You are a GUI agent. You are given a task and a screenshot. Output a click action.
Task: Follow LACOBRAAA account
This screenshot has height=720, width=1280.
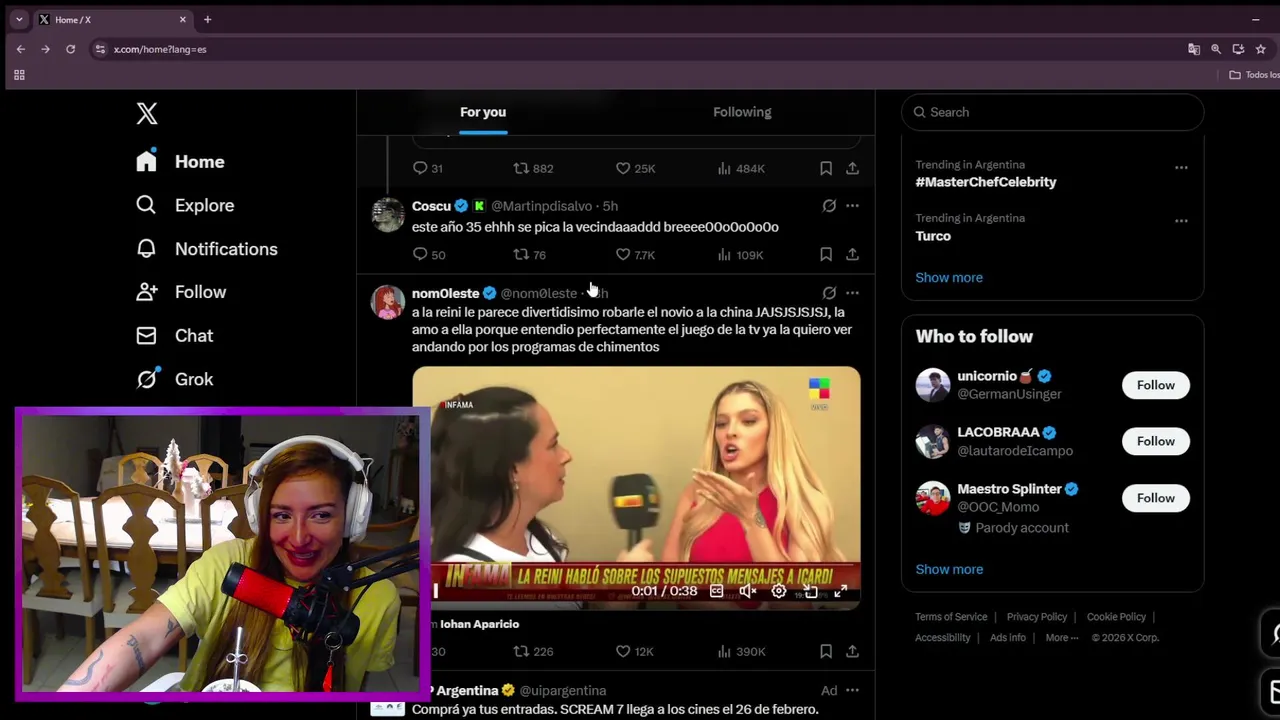(x=1155, y=441)
